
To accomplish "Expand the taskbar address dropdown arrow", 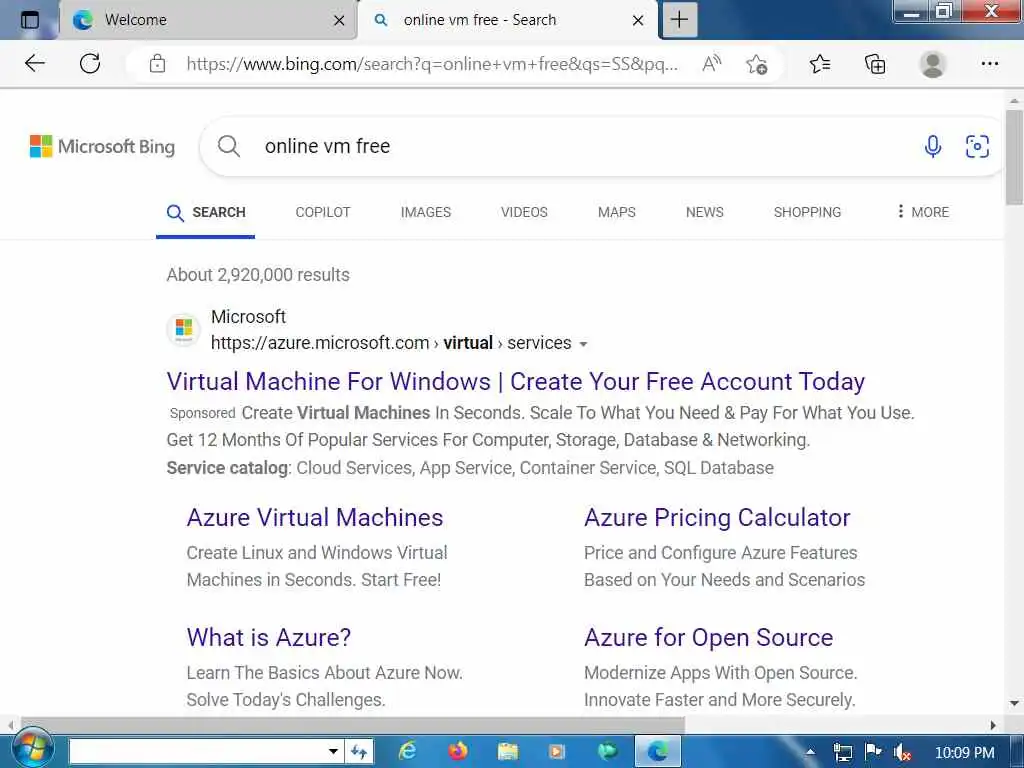I will pyautogui.click(x=333, y=752).
